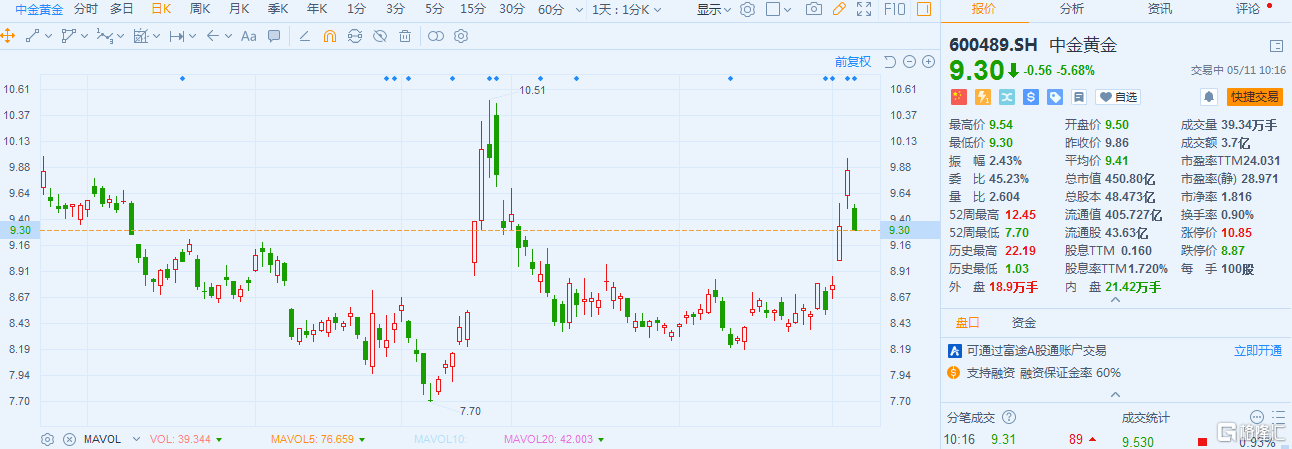The width and height of the screenshot is (1292, 449).
Task: Select the 月K monthly chart
Action: pos(239,9)
